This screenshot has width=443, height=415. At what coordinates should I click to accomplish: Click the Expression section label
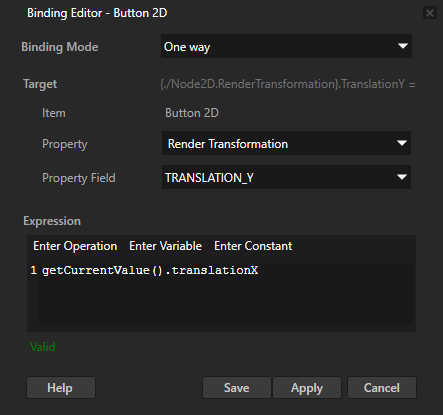point(52,221)
